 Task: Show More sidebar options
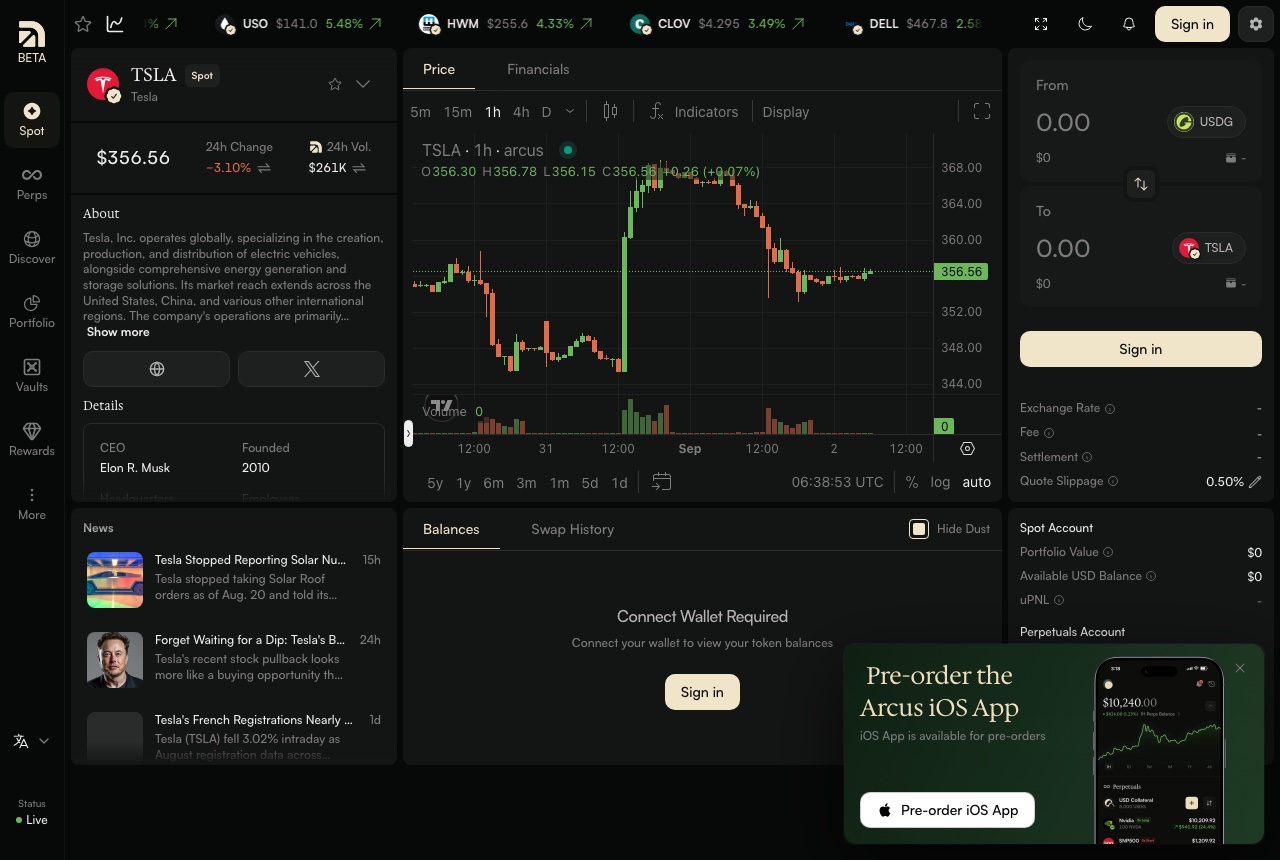32,503
